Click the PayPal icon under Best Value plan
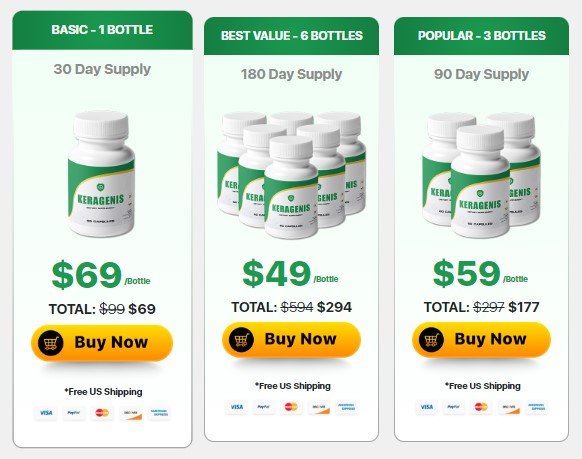582x459 pixels. (264, 407)
